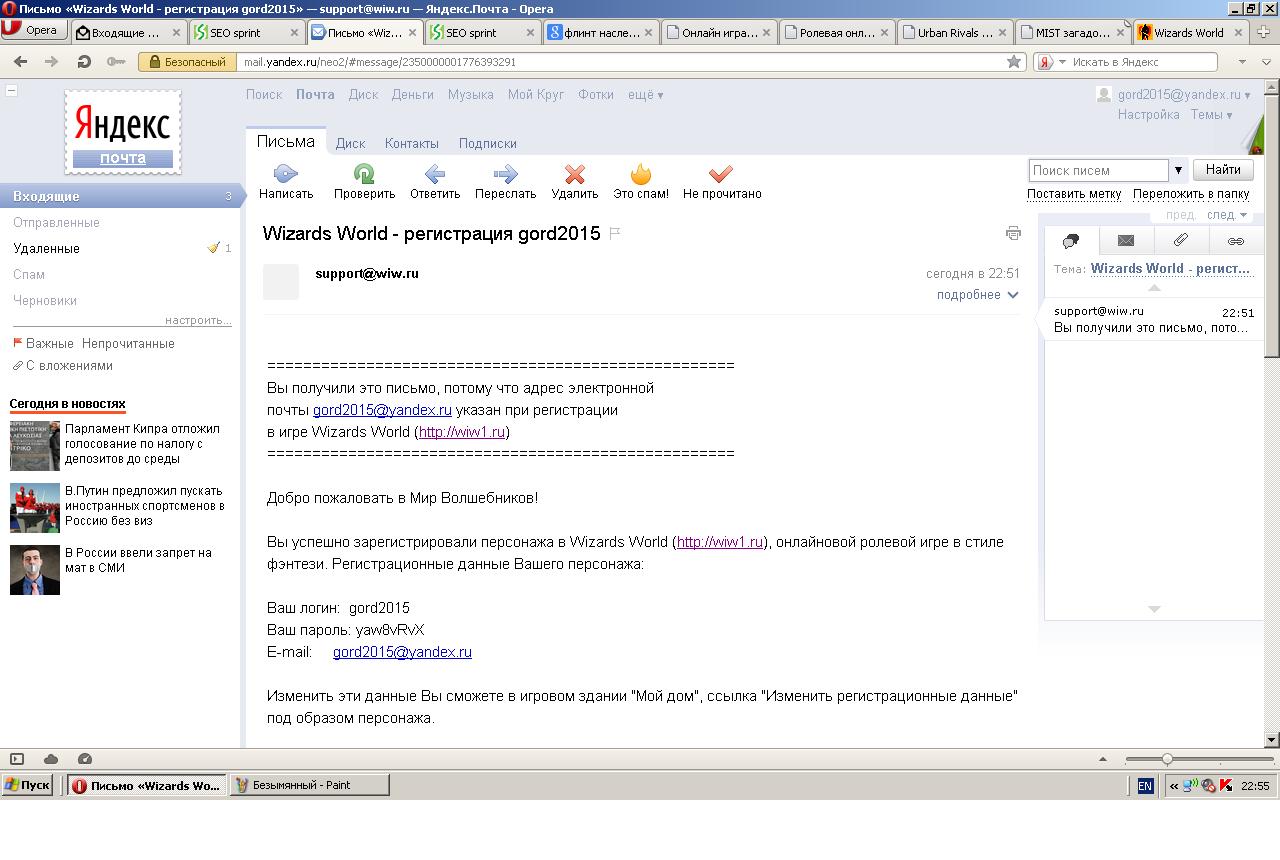Screen dimensions: 1280x860
Task: Show message details with подробнее
Action: [x=977, y=295]
